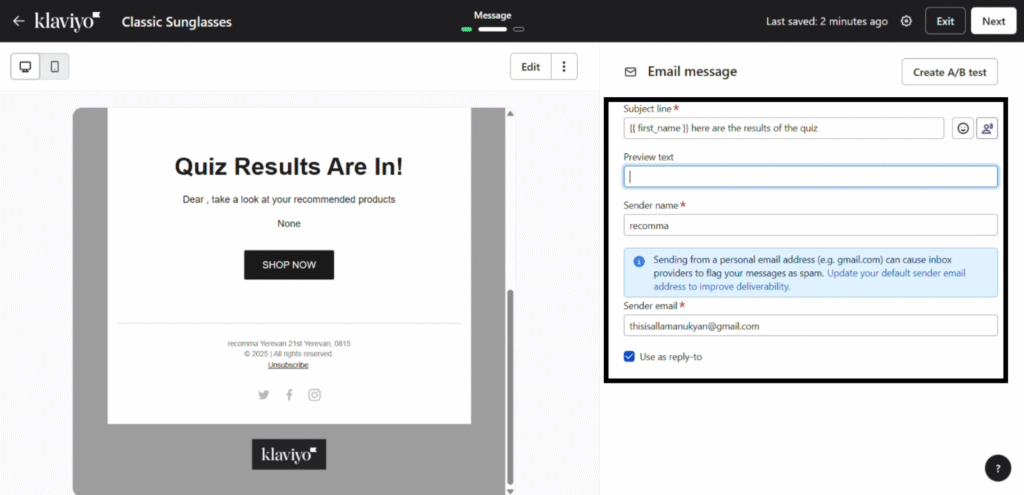Screen dimensions: 1024x495
Task: Click the Facebook icon in email footer
Action: 289,395
